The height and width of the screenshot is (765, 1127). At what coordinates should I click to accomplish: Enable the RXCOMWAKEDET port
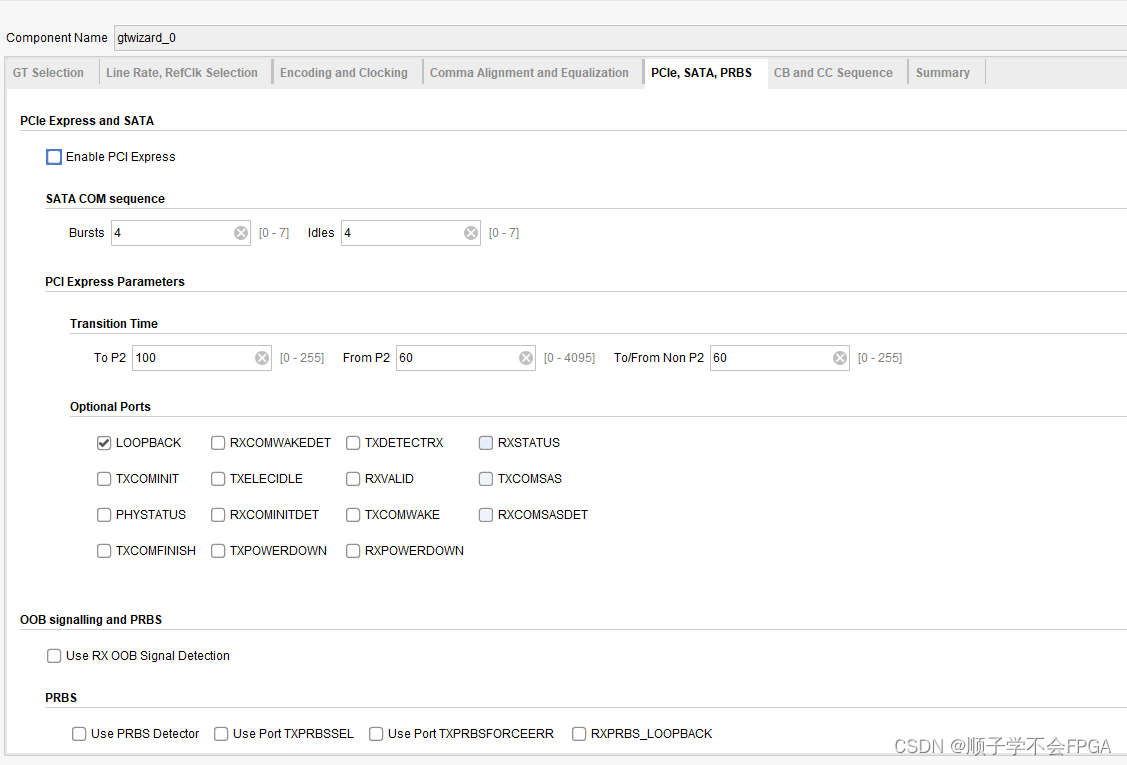[x=218, y=443]
